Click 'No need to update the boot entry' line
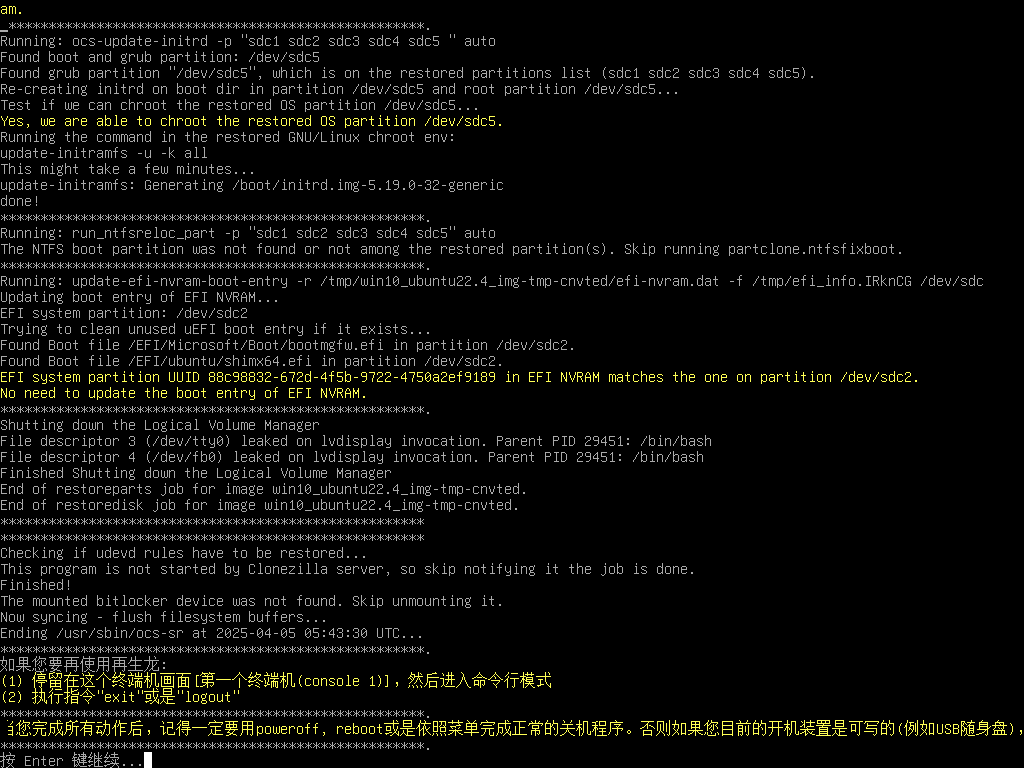 (184, 393)
